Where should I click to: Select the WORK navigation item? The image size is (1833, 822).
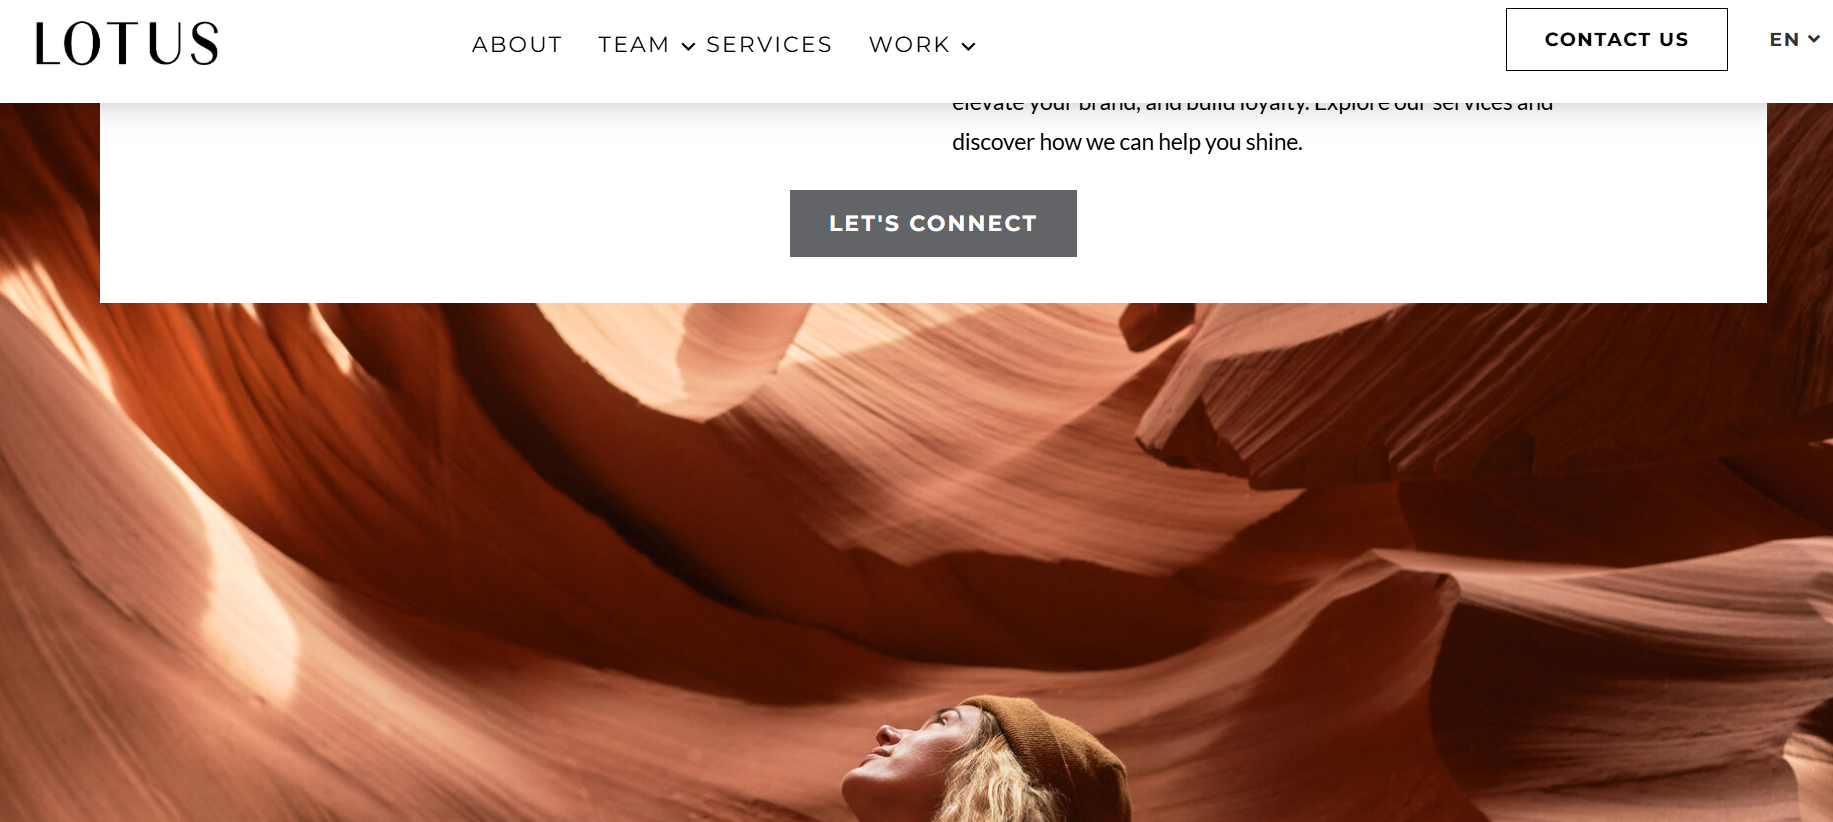(x=909, y=45)
